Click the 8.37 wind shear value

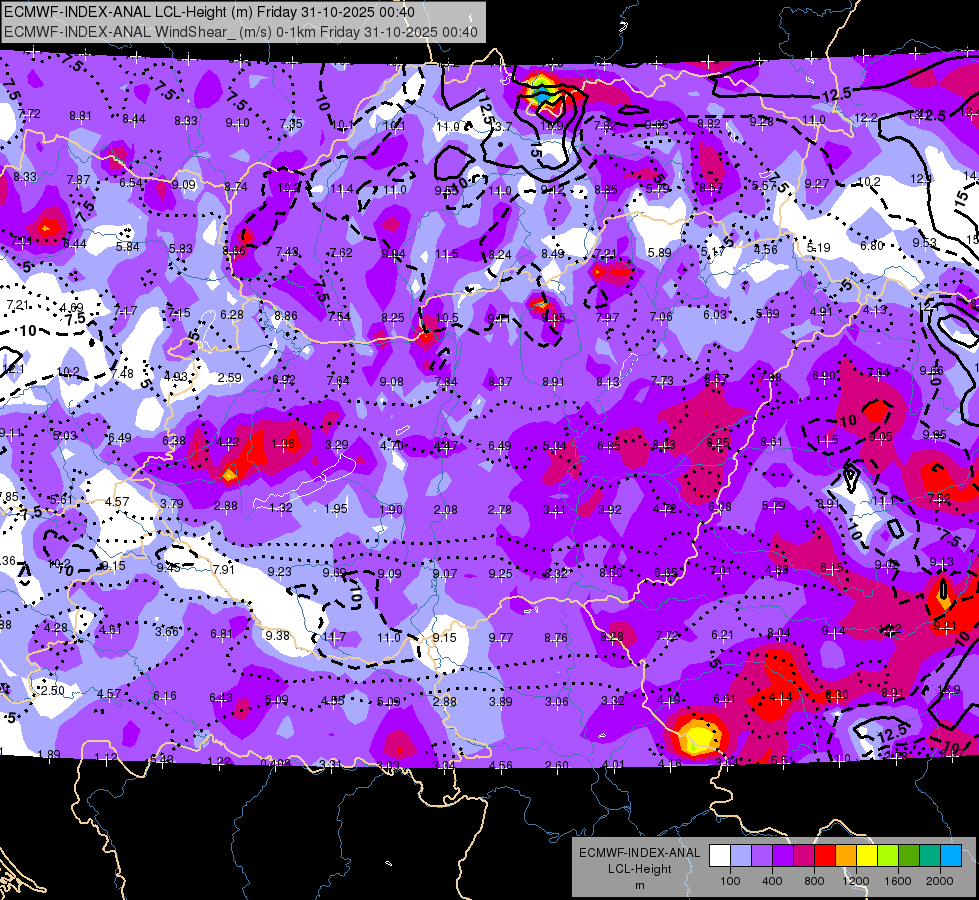(500, 381)
